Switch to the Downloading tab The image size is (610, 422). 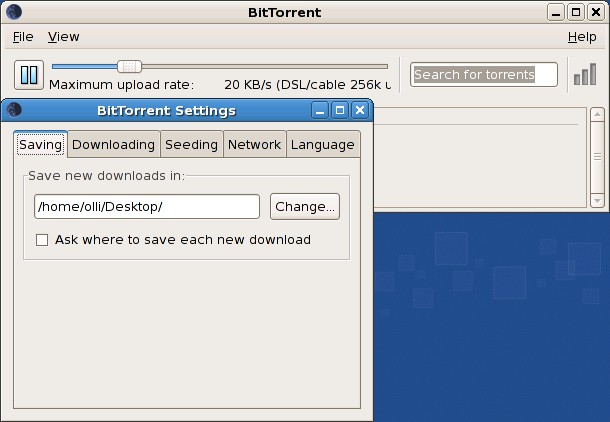click(x=113, y=144)
